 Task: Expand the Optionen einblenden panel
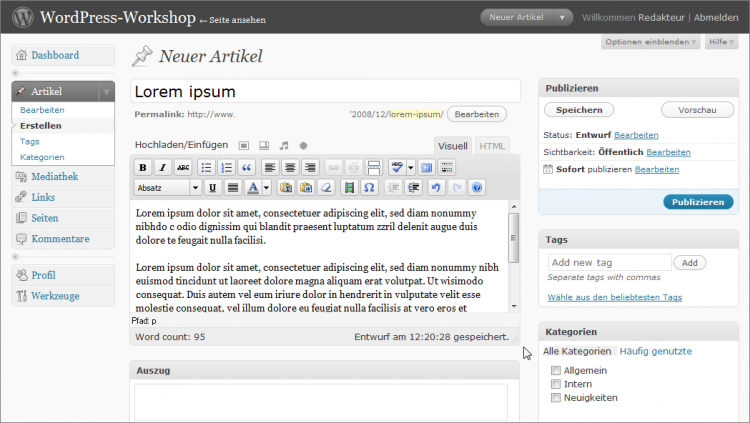651,42
